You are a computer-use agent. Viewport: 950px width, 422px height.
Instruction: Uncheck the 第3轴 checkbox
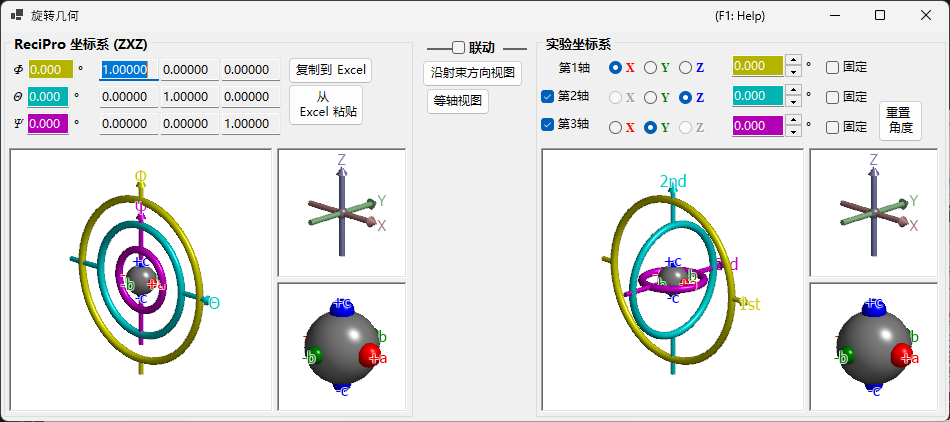tap(547, 125)
